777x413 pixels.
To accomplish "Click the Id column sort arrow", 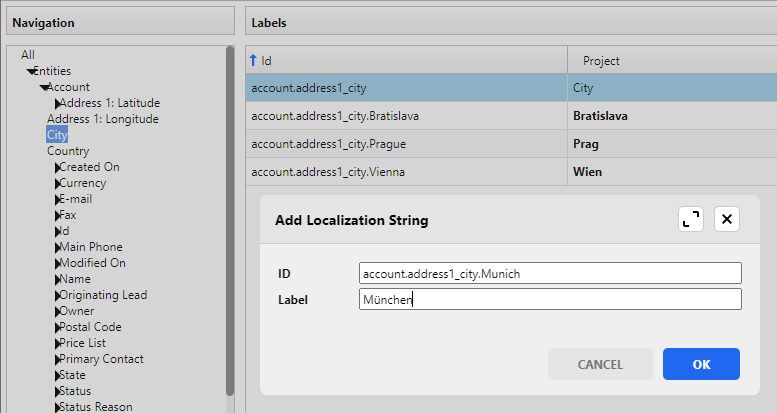I will pos(253,61).
